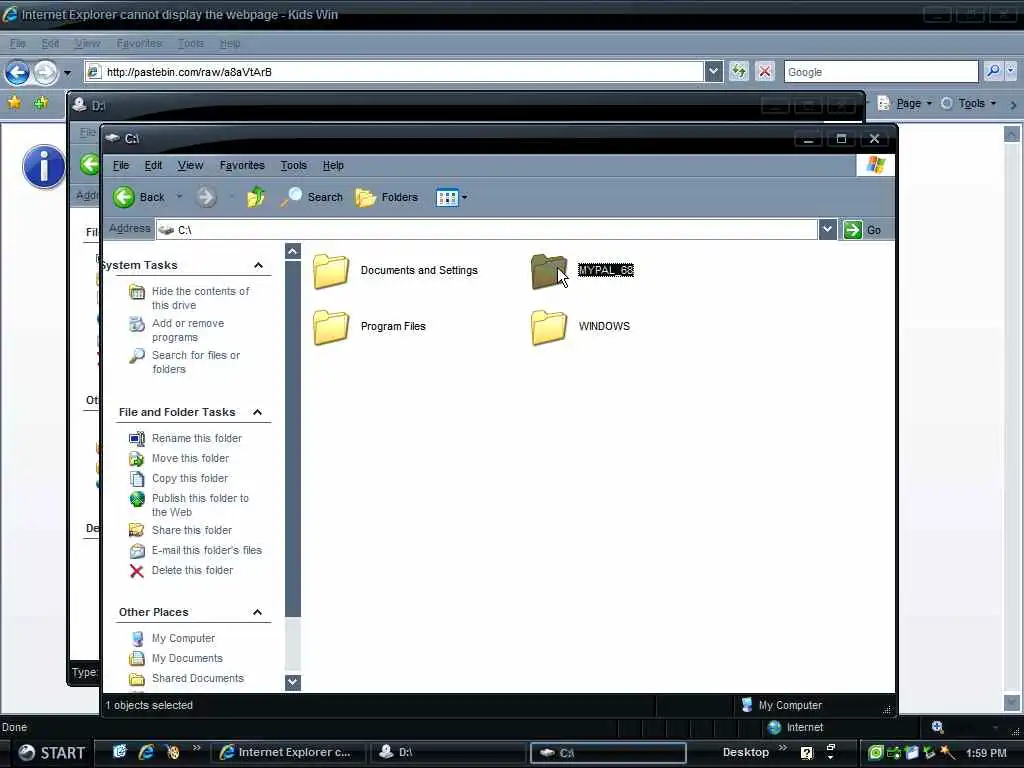Screen dimensions: 1024x768
Task: Click Rename this folder
Action: [x=197, y=438]
